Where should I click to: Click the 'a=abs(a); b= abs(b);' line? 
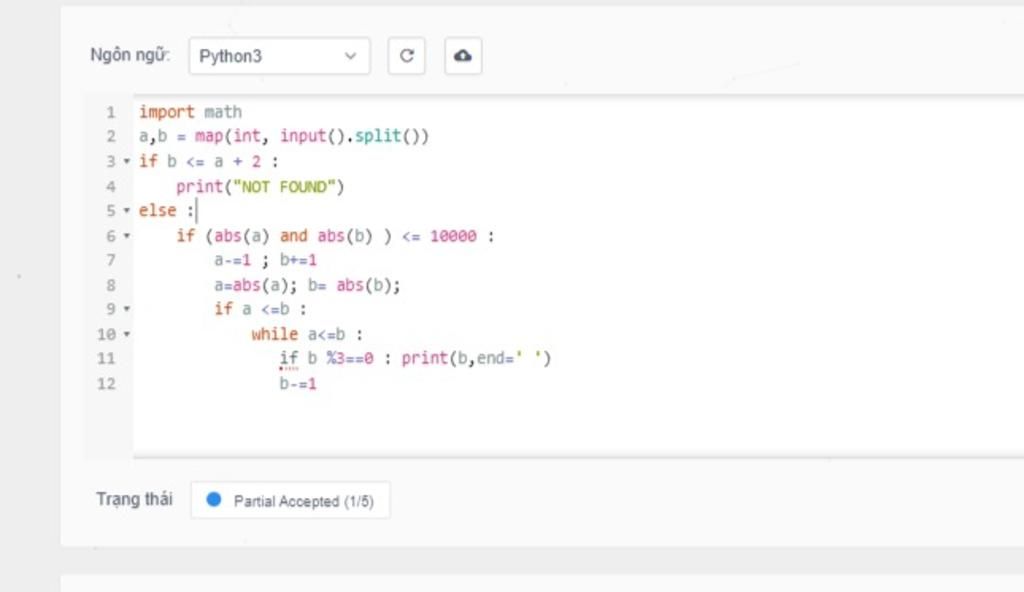pos(307,285)
